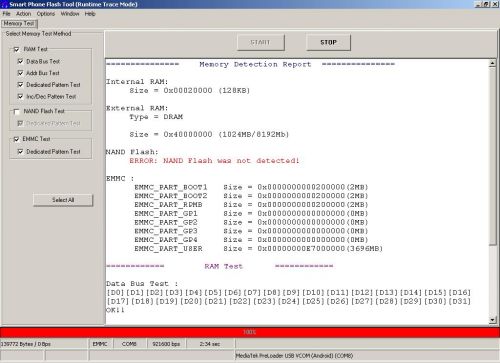Click the EMMC_PART_BOOT2 row
The width and height of the screenshot is (500, 363).
click(251, 196)
